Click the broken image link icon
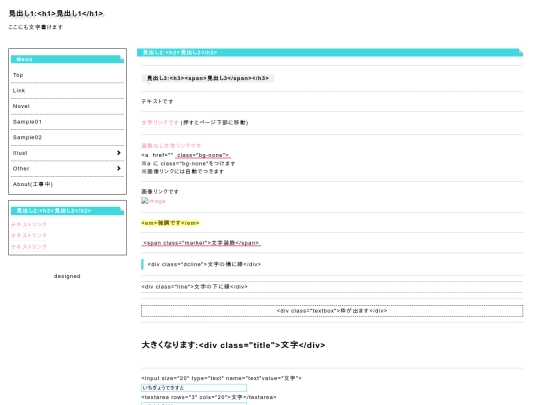Image resolution: width=540 pixels, height=405 pixels. [145, 201]
